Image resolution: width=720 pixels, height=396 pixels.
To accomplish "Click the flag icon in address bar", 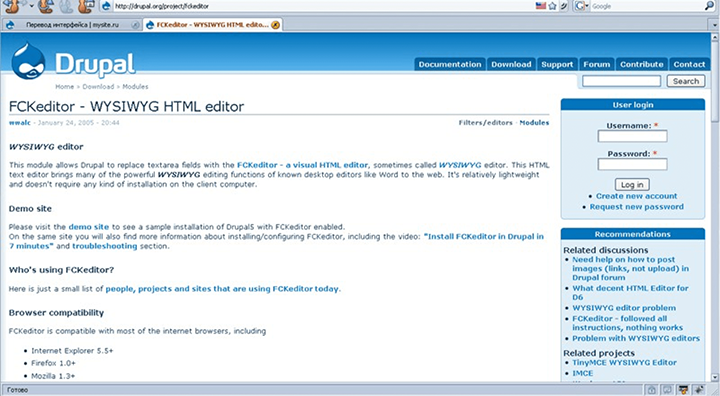I will pos(540,6).
